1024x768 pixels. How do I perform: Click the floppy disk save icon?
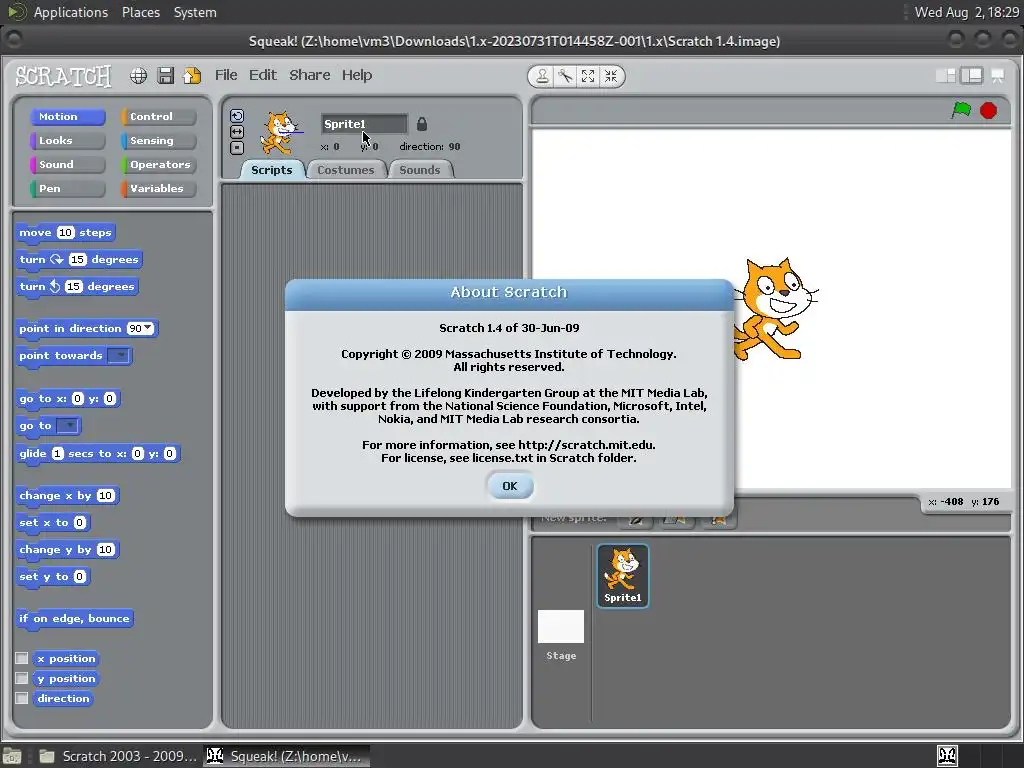click(x=165, y=76)
